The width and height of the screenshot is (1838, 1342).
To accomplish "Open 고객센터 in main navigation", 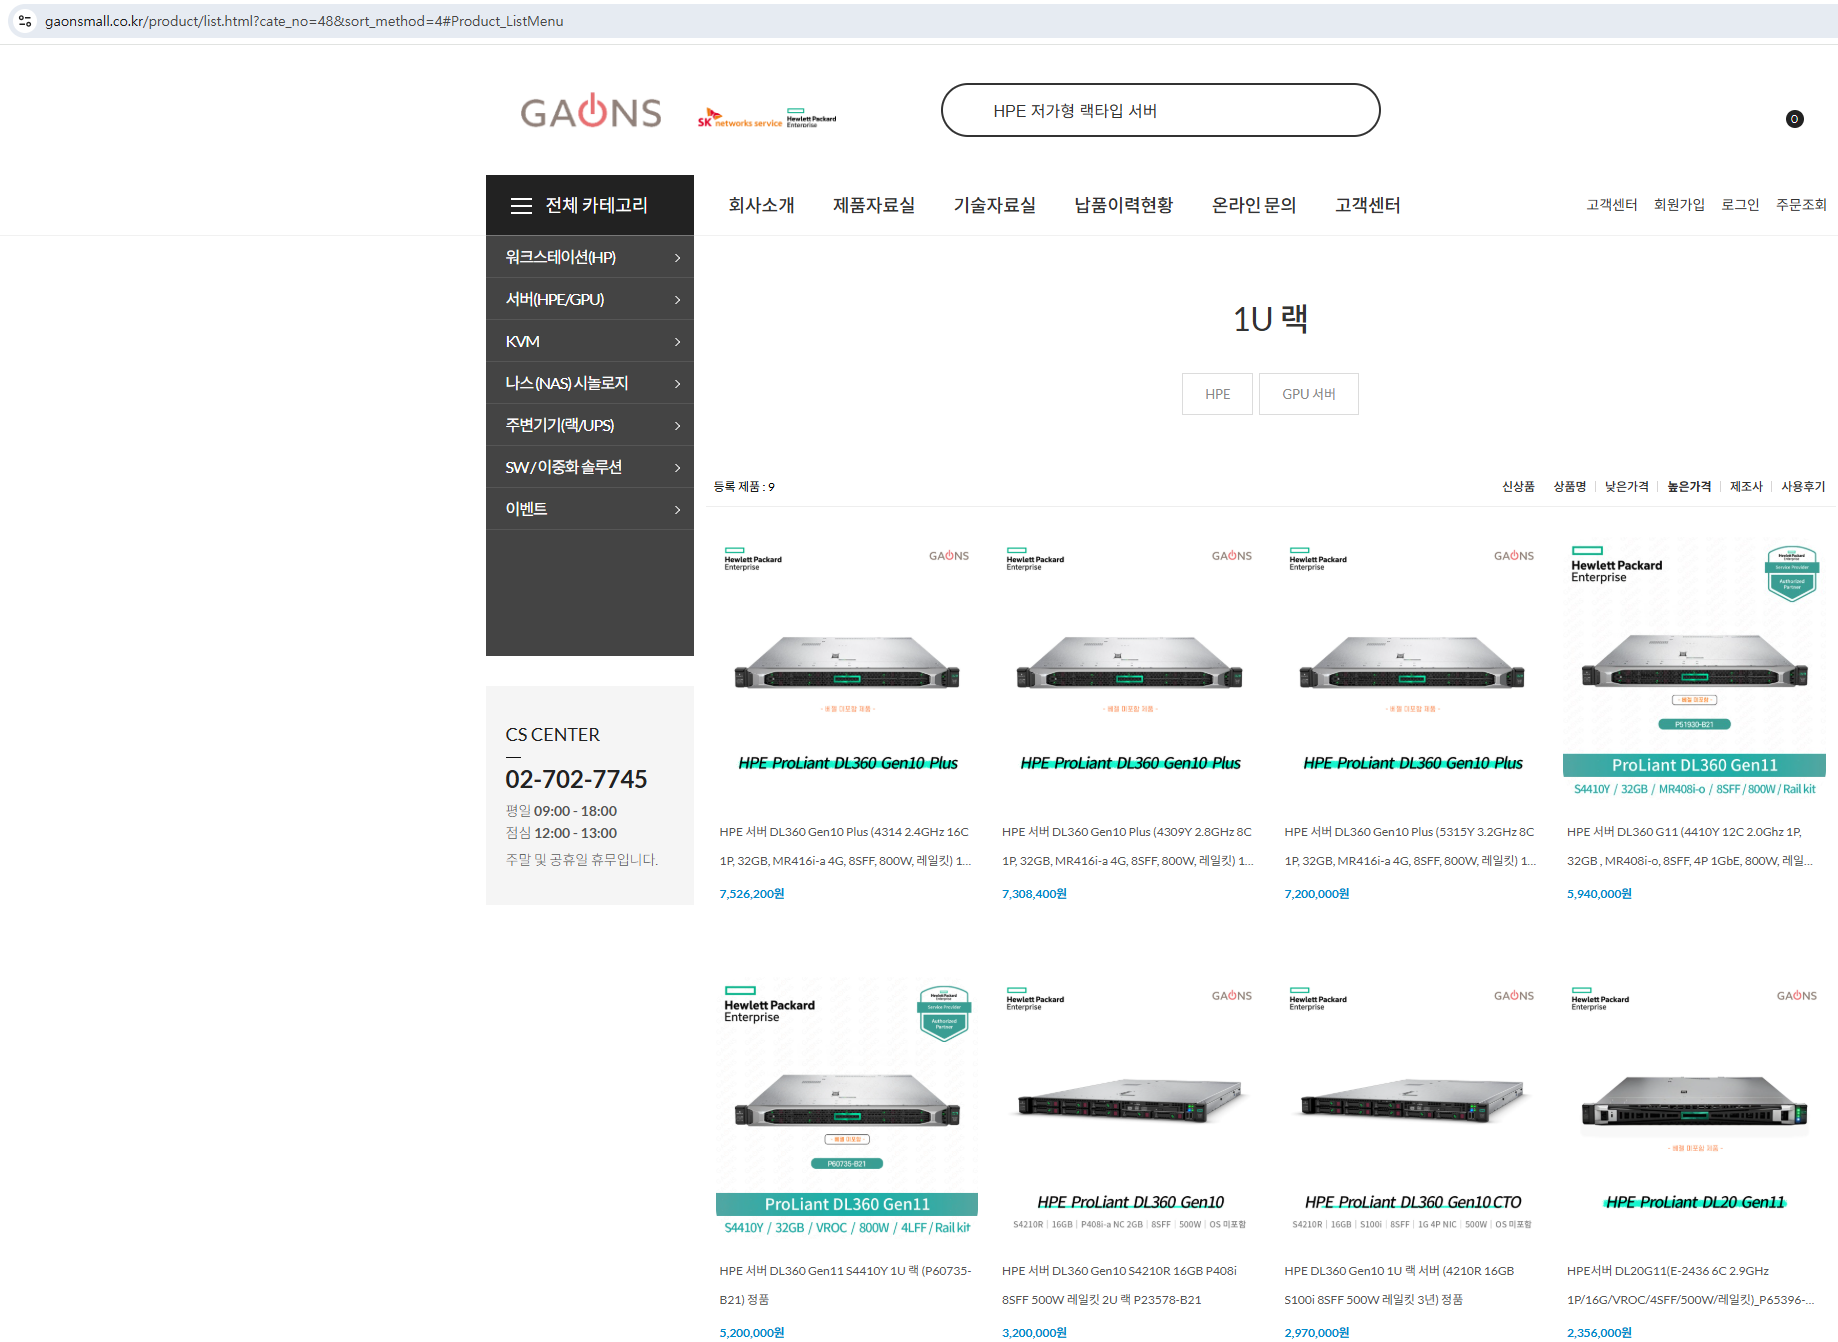I will tap(1367, 205).
